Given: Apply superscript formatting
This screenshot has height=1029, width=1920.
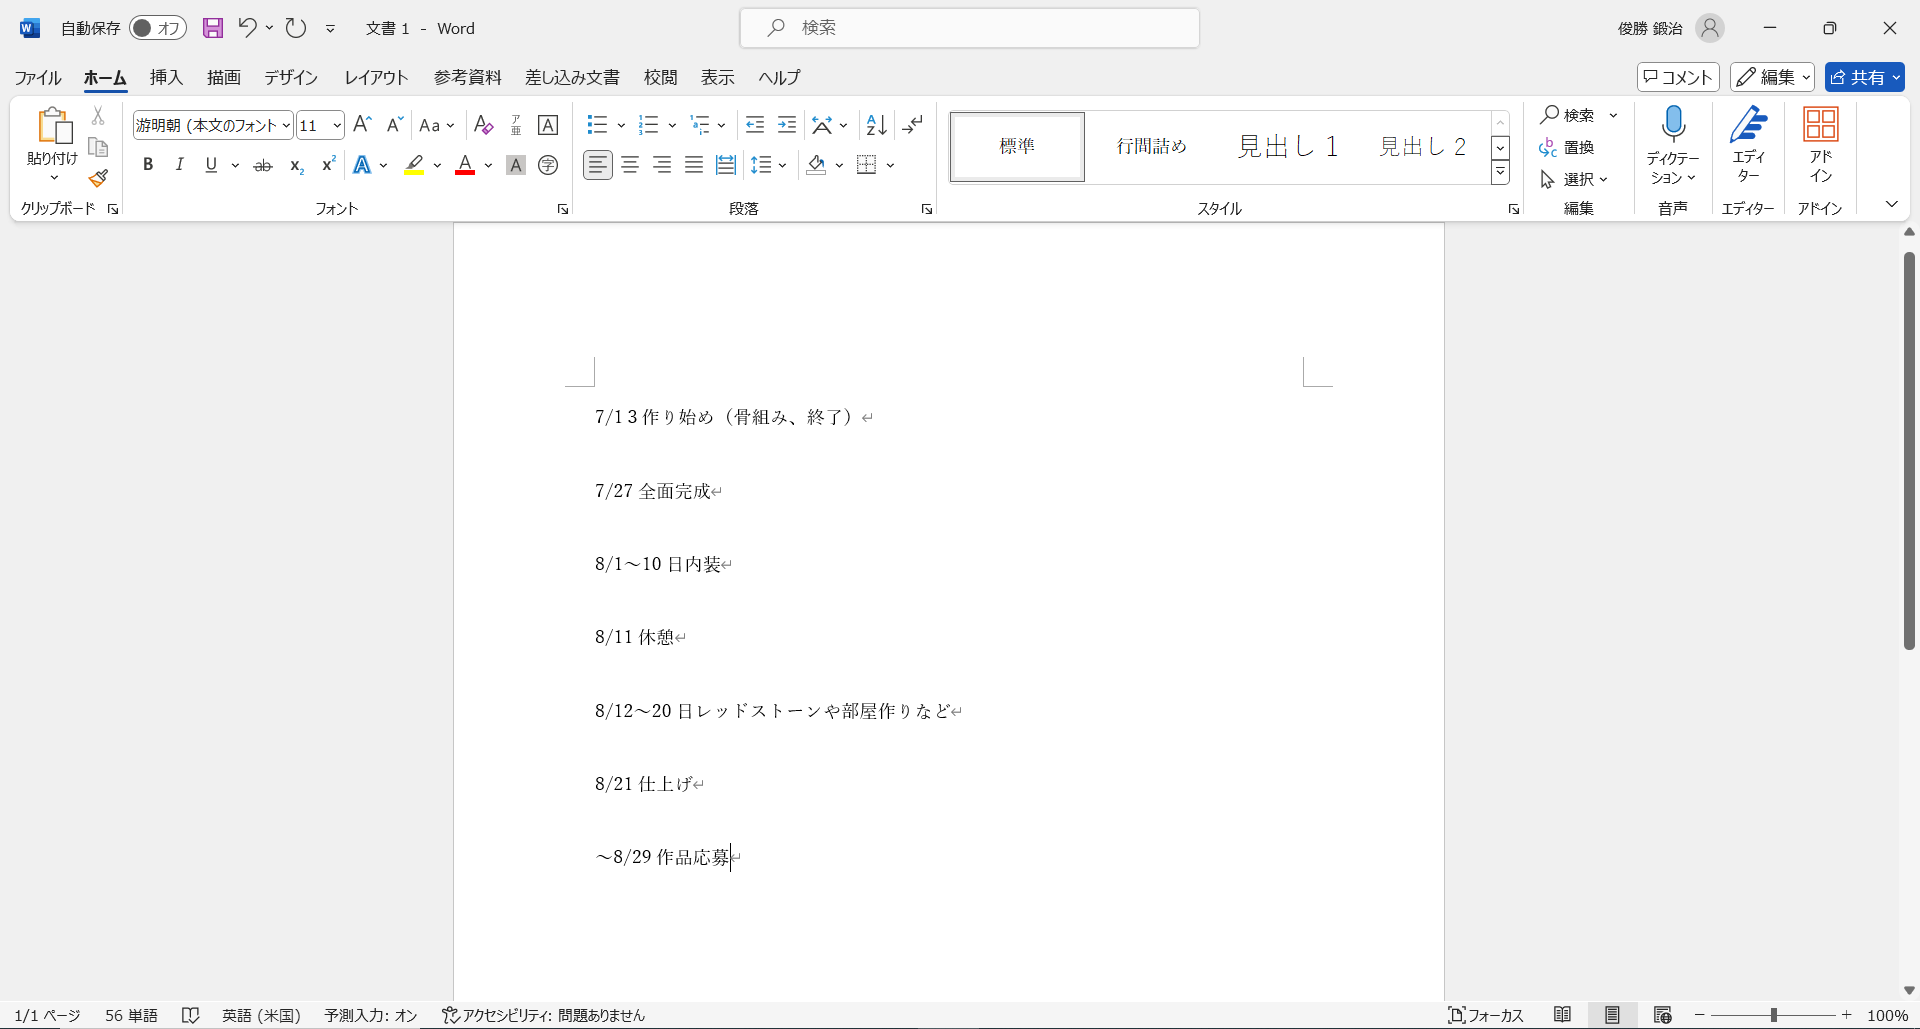Looking at the screenshot, I should (x=328, y=165).
